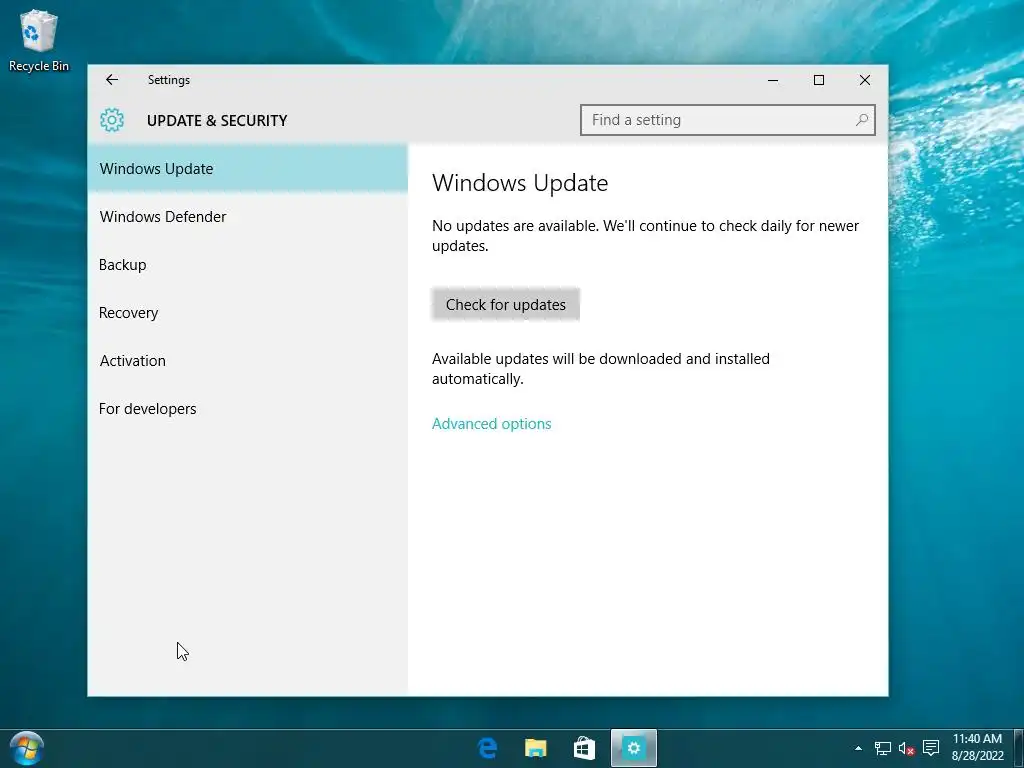Launch Microsoft Edge from the taskbar
1024x768 pixels.
click(x=487, y=748)
